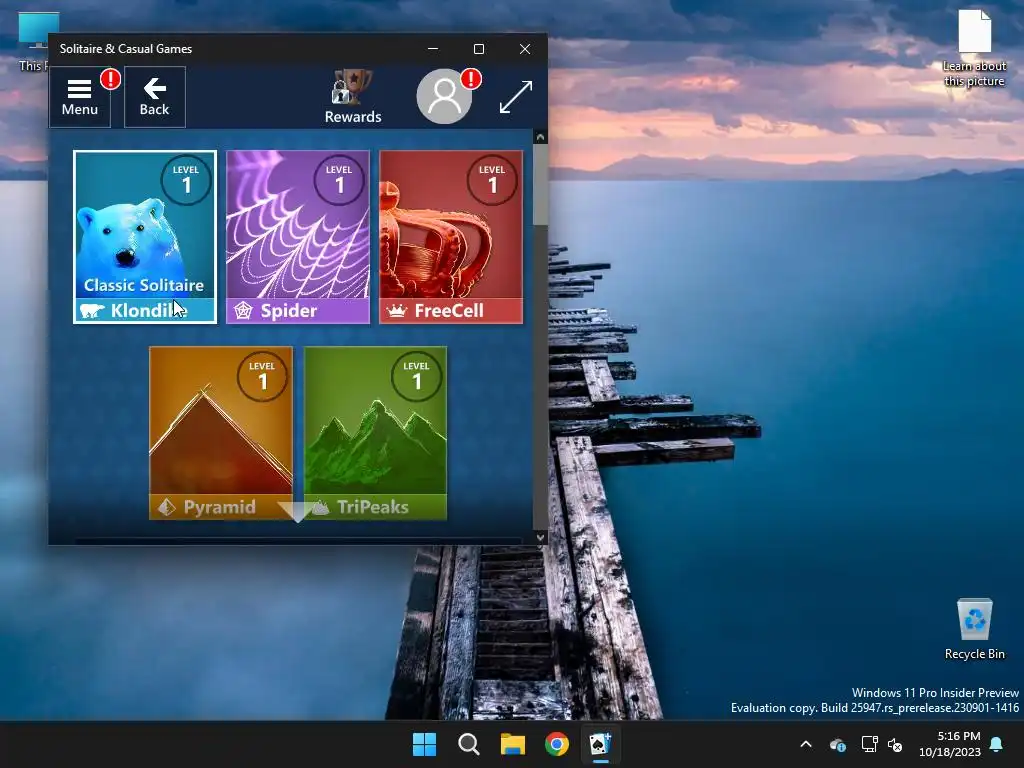Launch the Pyramid game tile
The image size is (1024, 768).
pos(221,433)
